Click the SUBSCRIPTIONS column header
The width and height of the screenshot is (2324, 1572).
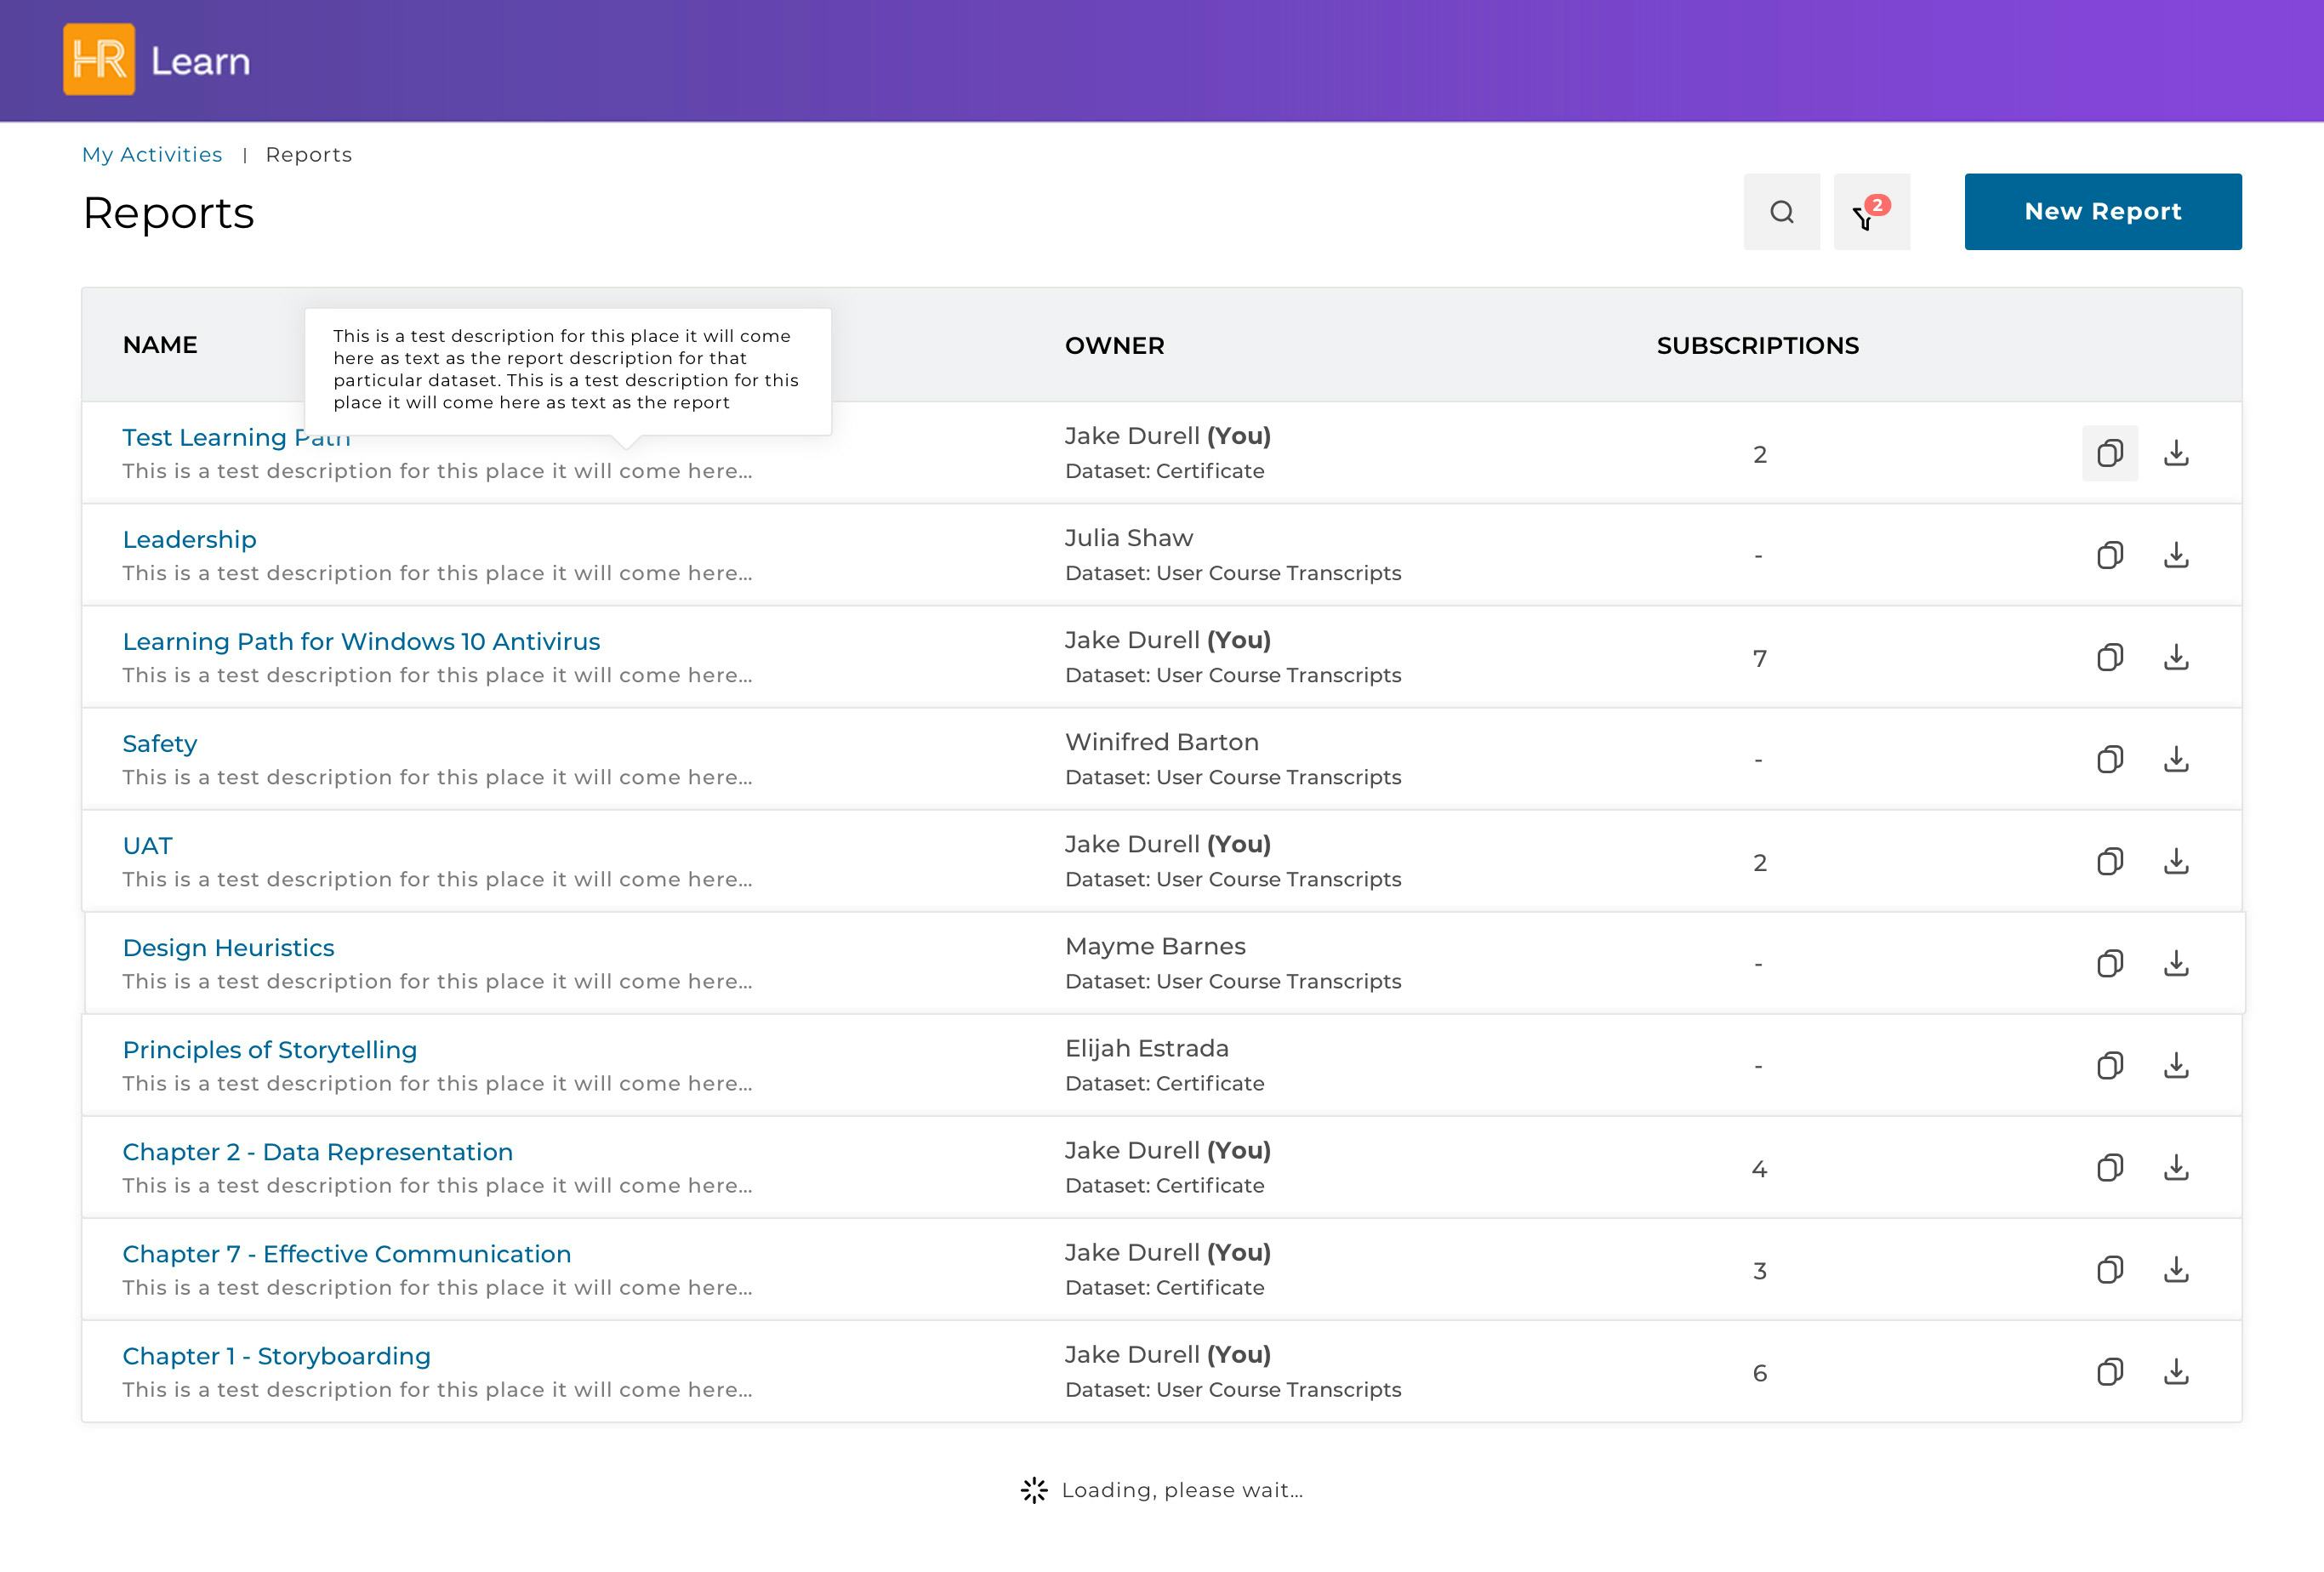1757,345
